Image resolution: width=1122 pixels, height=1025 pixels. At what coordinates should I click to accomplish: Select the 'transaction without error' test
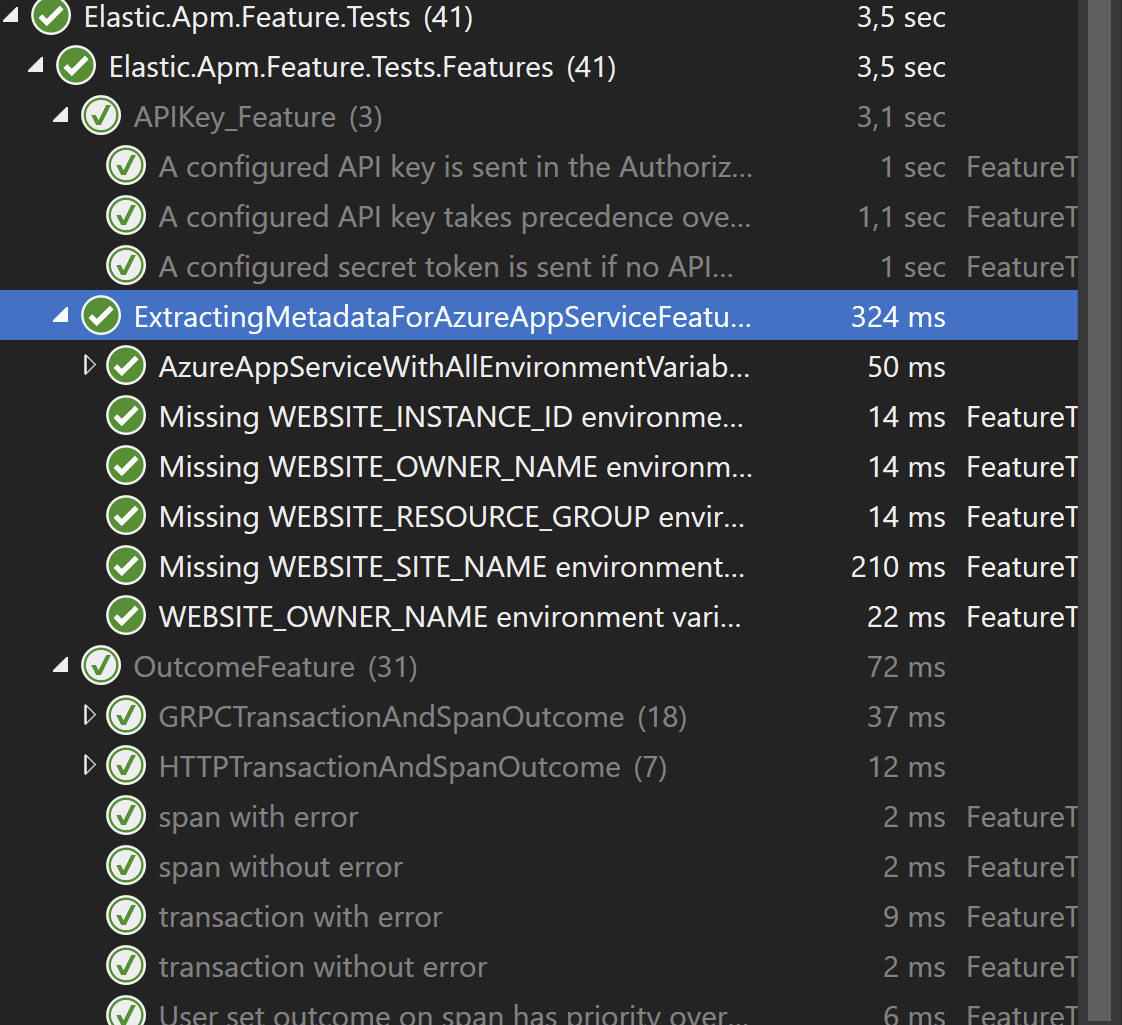pyautogui.click(x=539, y=966)
